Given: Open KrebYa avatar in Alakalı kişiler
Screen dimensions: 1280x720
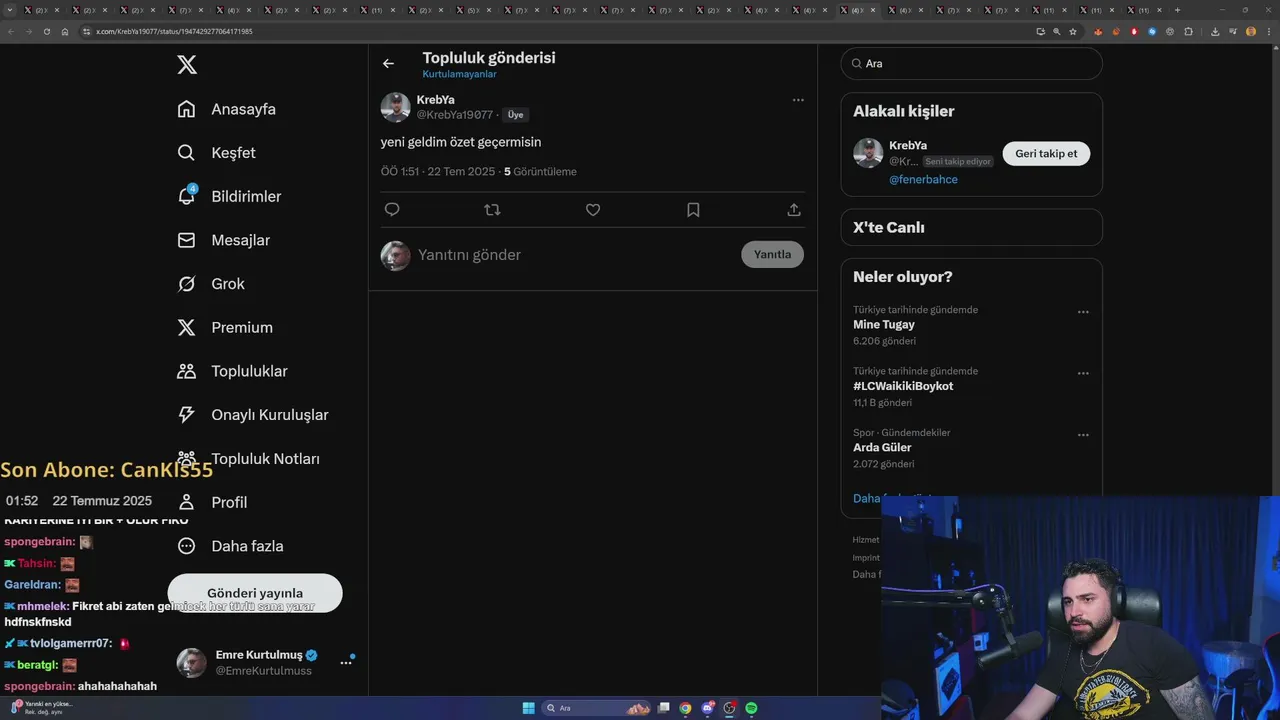Looking at the screenshot, I should point(868,153).
